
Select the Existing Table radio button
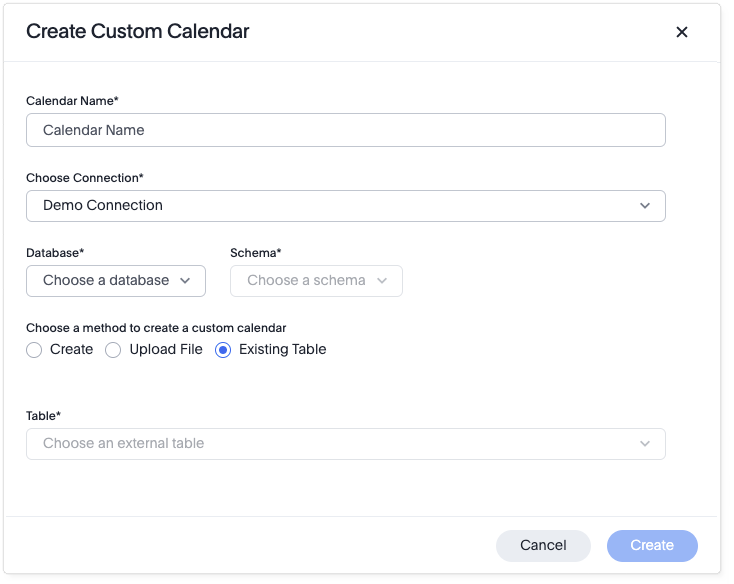pos(223,350)
